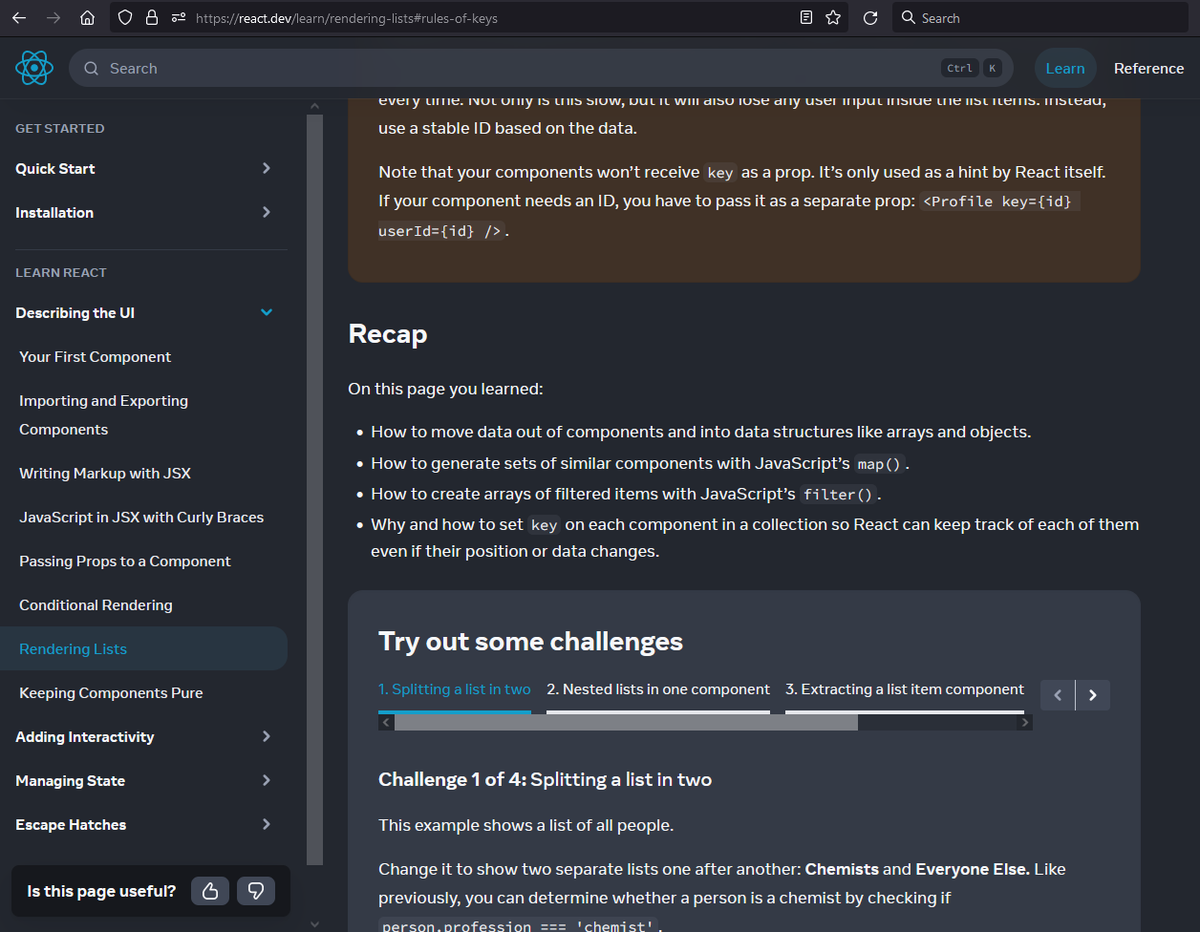1200x932 pixels.
Task: Select challenge tab 1. Splitting a list in two
Action: [454, 689]
